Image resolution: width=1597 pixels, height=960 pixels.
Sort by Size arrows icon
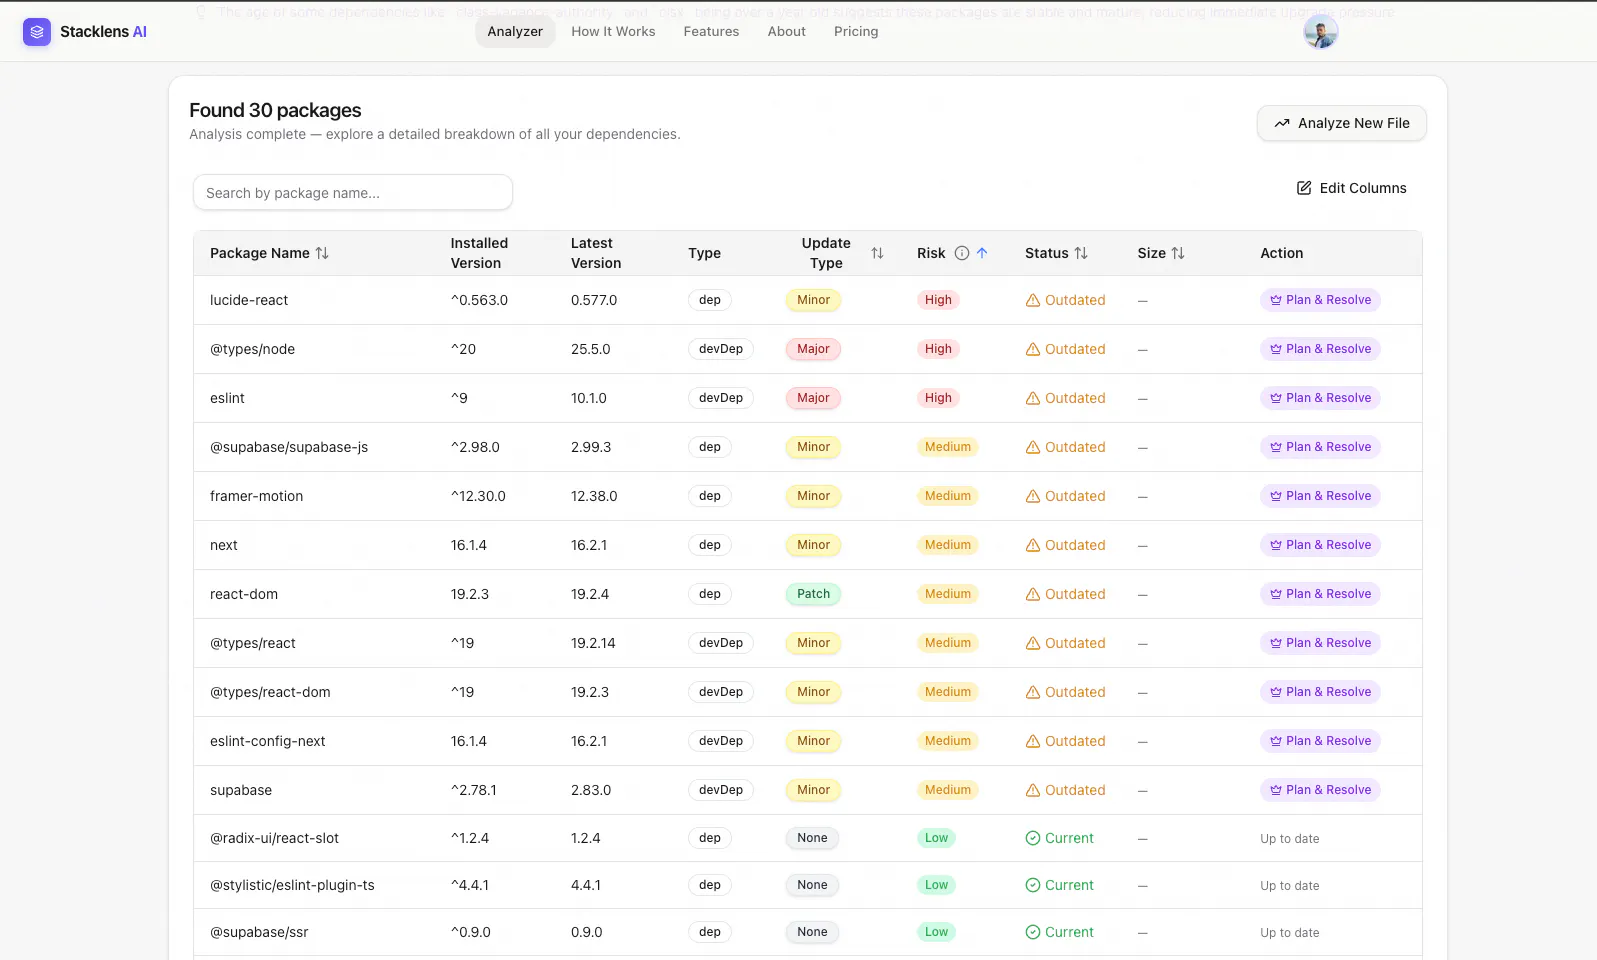[x=1178, y=253]
